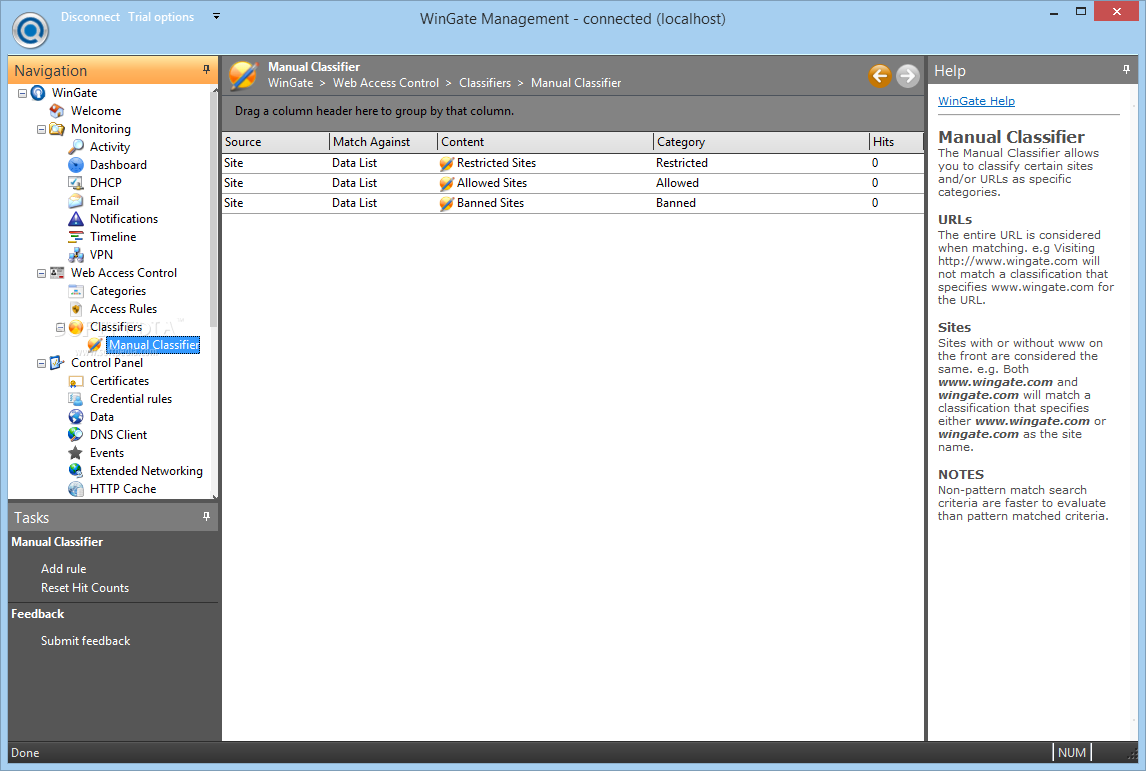Click the WinGate logo icon in title bar

30,30
